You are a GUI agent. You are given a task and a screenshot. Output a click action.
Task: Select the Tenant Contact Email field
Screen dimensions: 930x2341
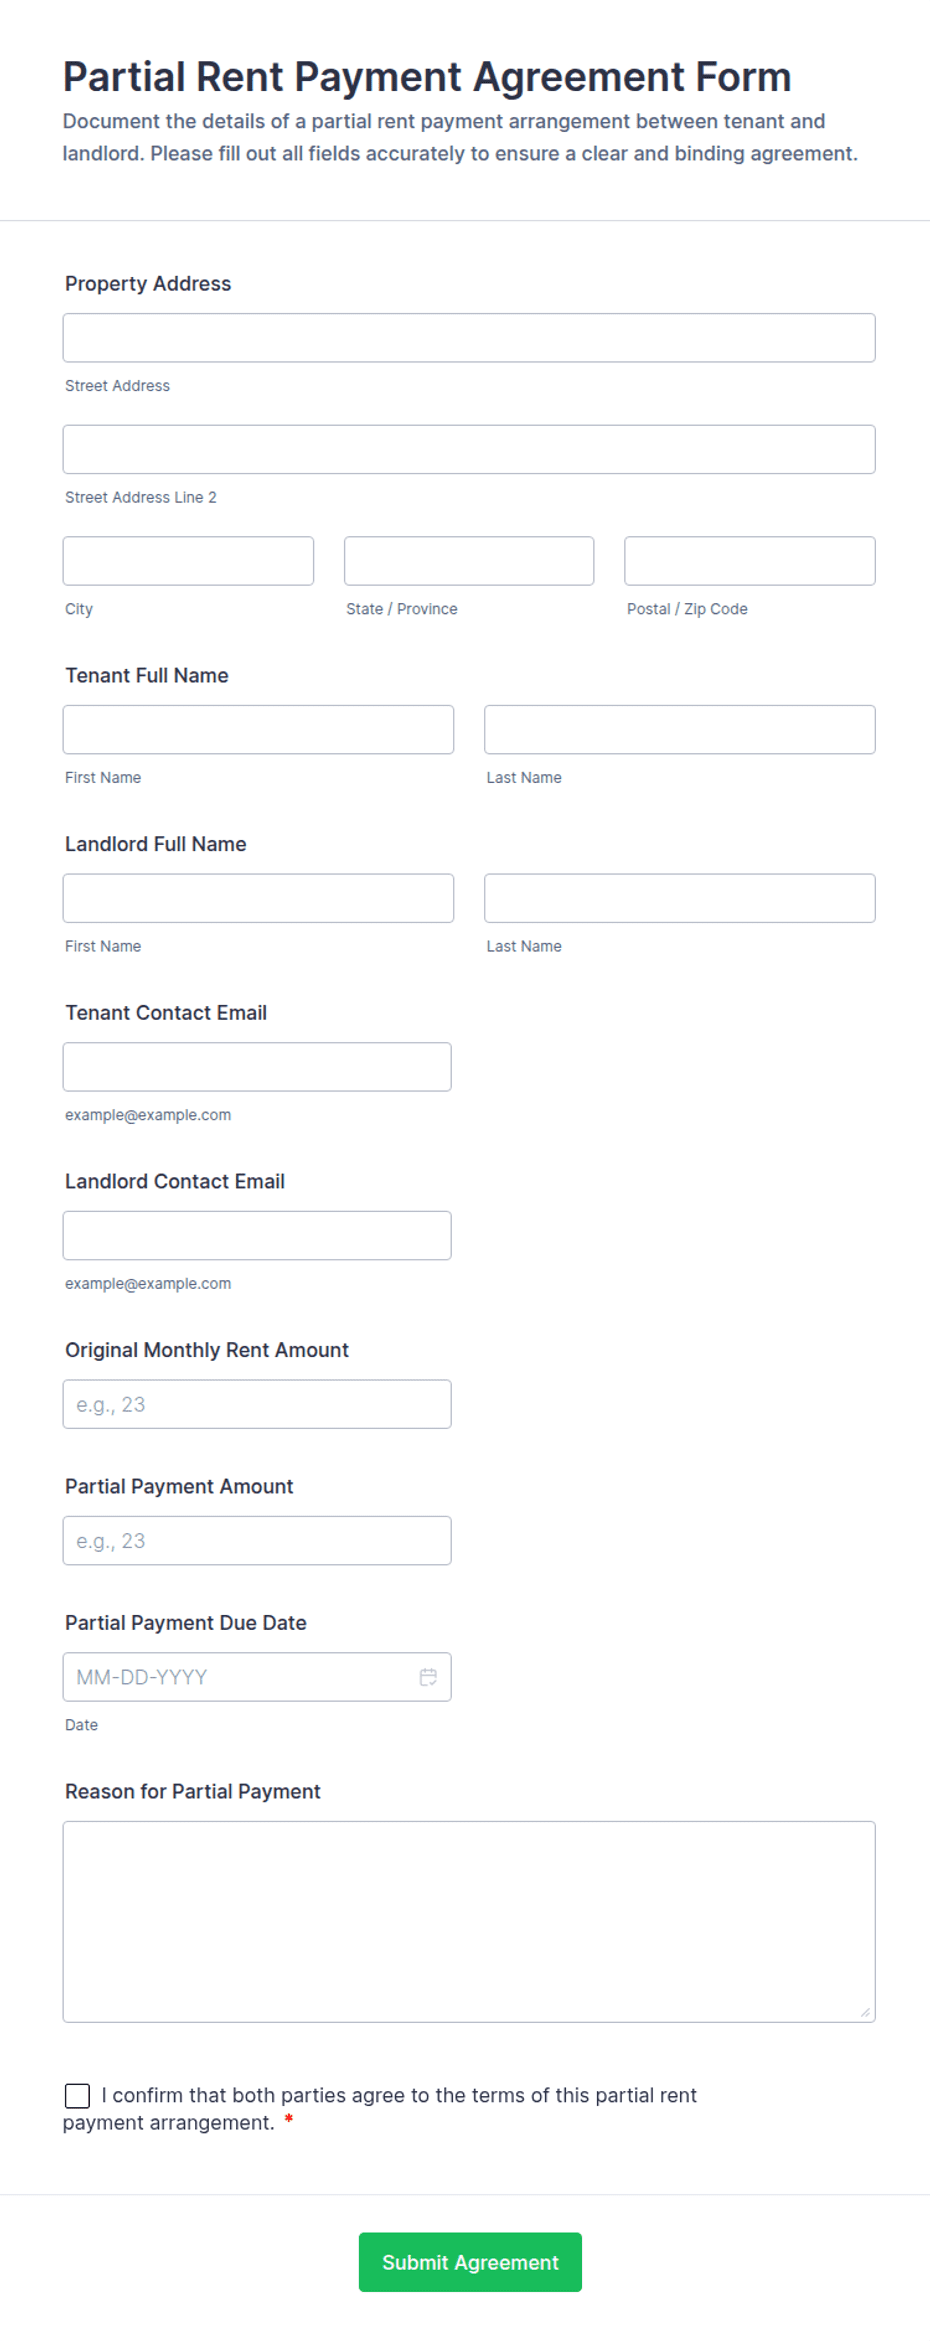click(x=257, y=1067)
